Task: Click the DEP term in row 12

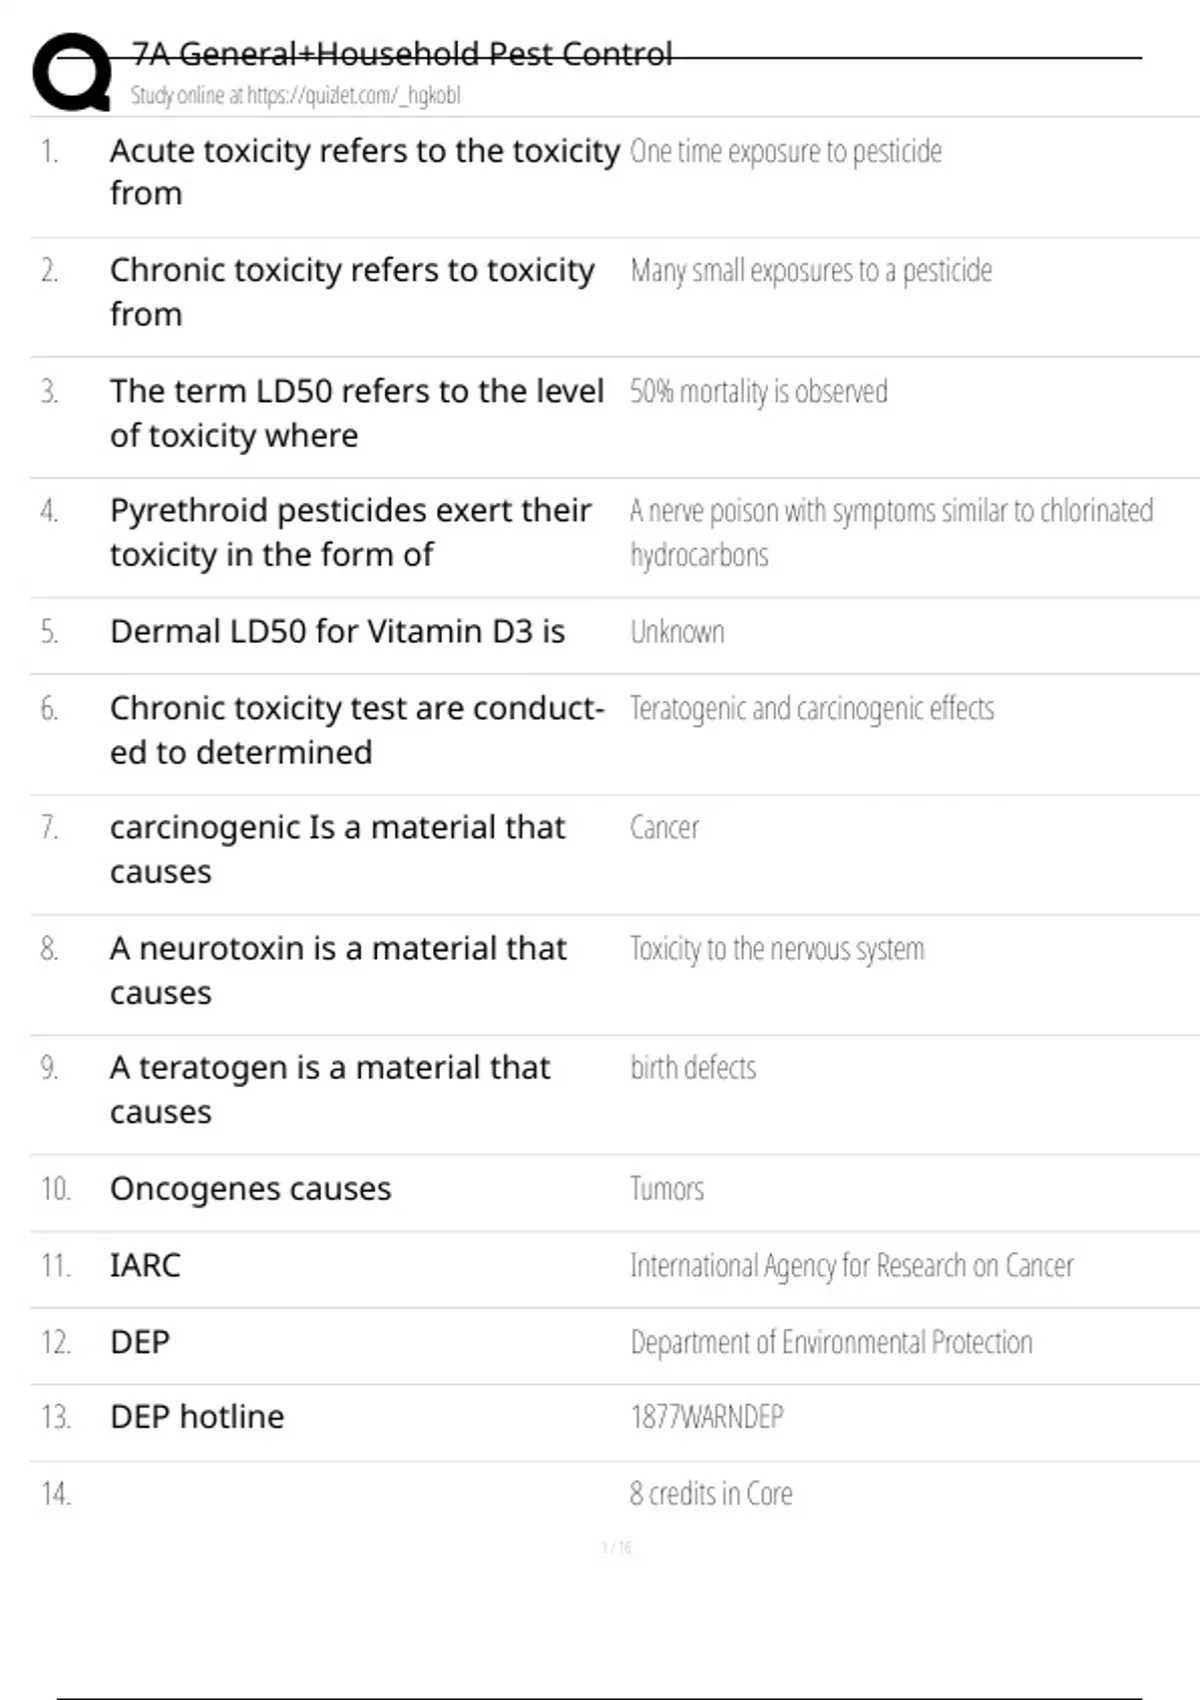Action: click(140, 1342)
